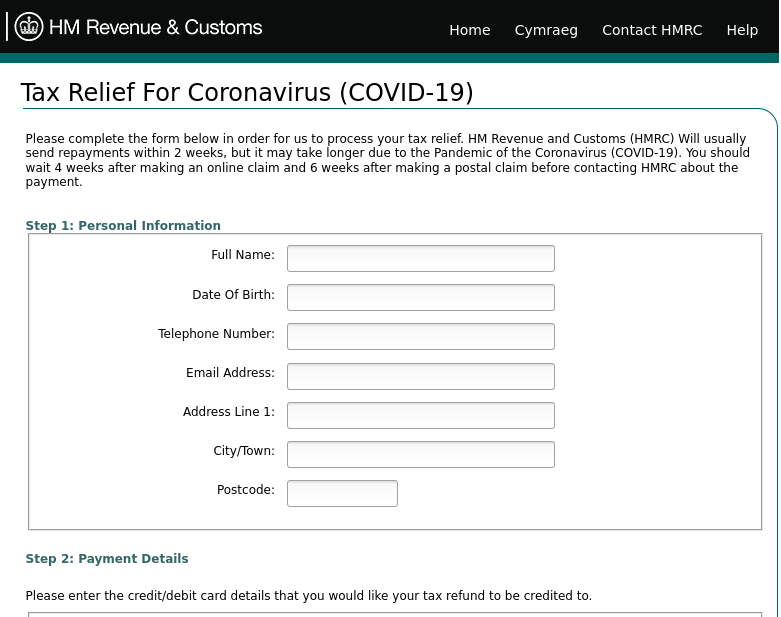Select the Telephone Number input box

pos(421,337)
